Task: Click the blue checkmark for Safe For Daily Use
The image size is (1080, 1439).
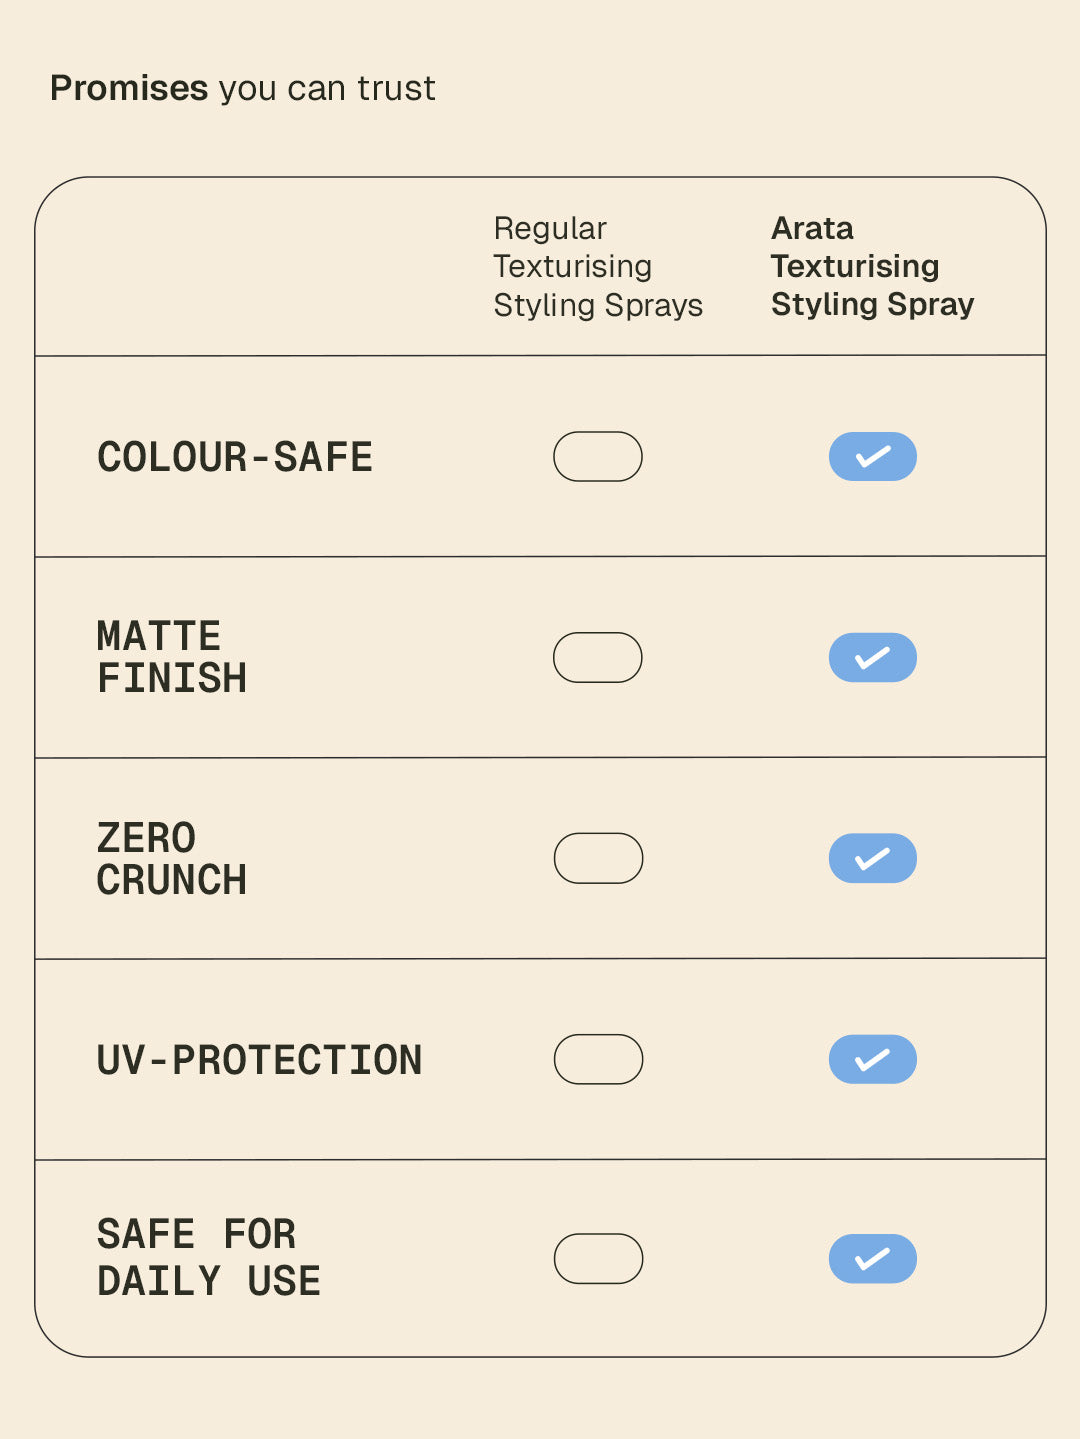Action: tap(872, 1259)
